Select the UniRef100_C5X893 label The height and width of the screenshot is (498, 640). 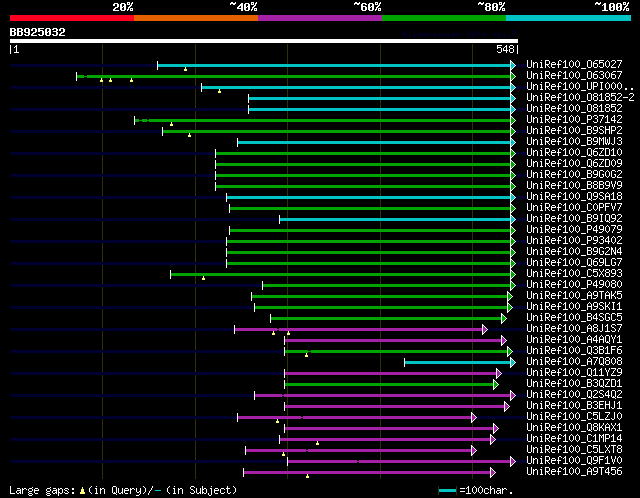[574, 273]
